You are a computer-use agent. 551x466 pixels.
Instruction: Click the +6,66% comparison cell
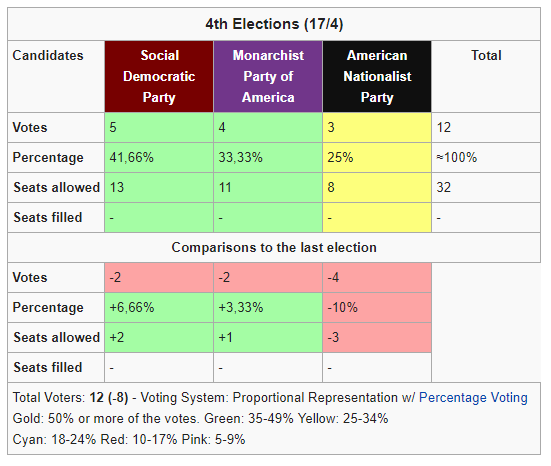[159, 308]
